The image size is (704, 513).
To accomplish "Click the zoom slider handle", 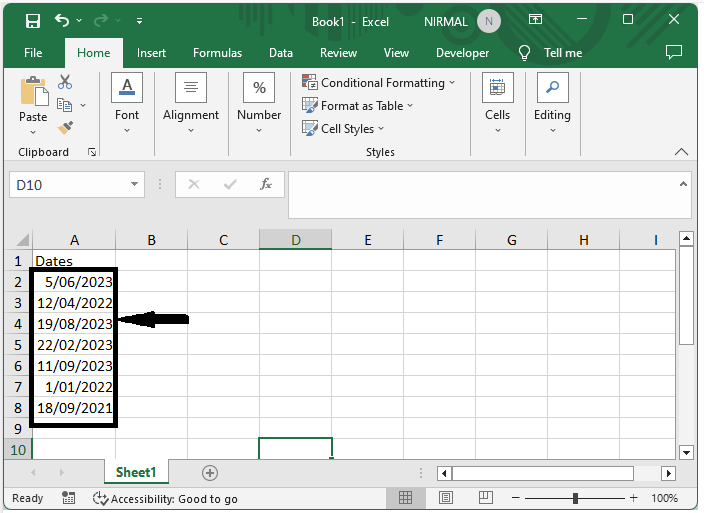I will click(575, 498).
